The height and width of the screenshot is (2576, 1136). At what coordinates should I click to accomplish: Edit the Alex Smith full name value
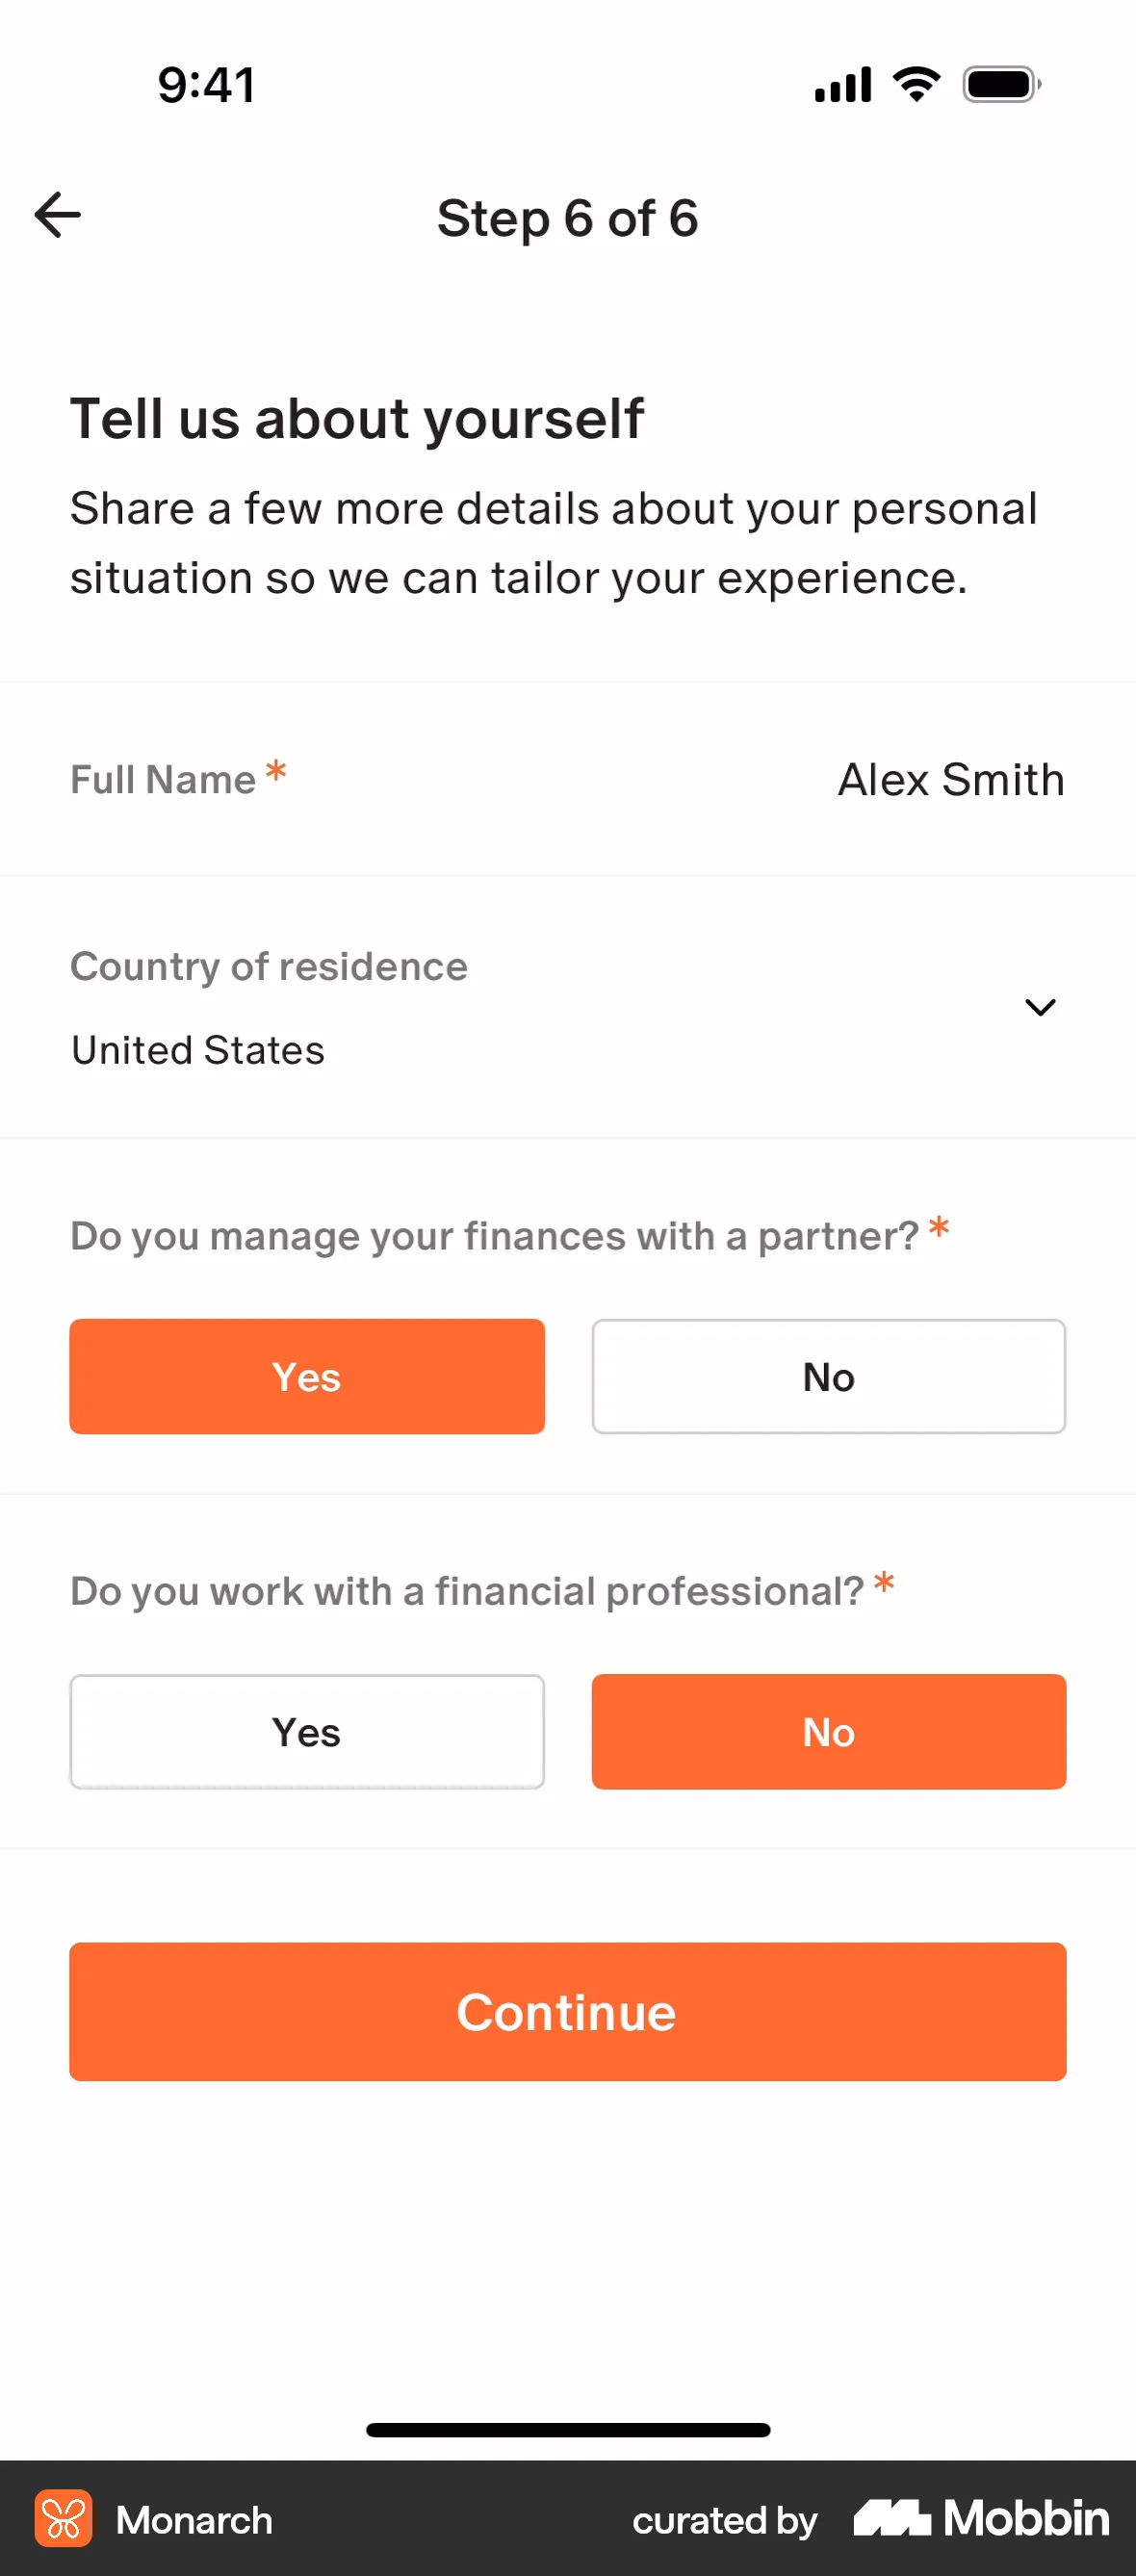click(x=949, y=779)
